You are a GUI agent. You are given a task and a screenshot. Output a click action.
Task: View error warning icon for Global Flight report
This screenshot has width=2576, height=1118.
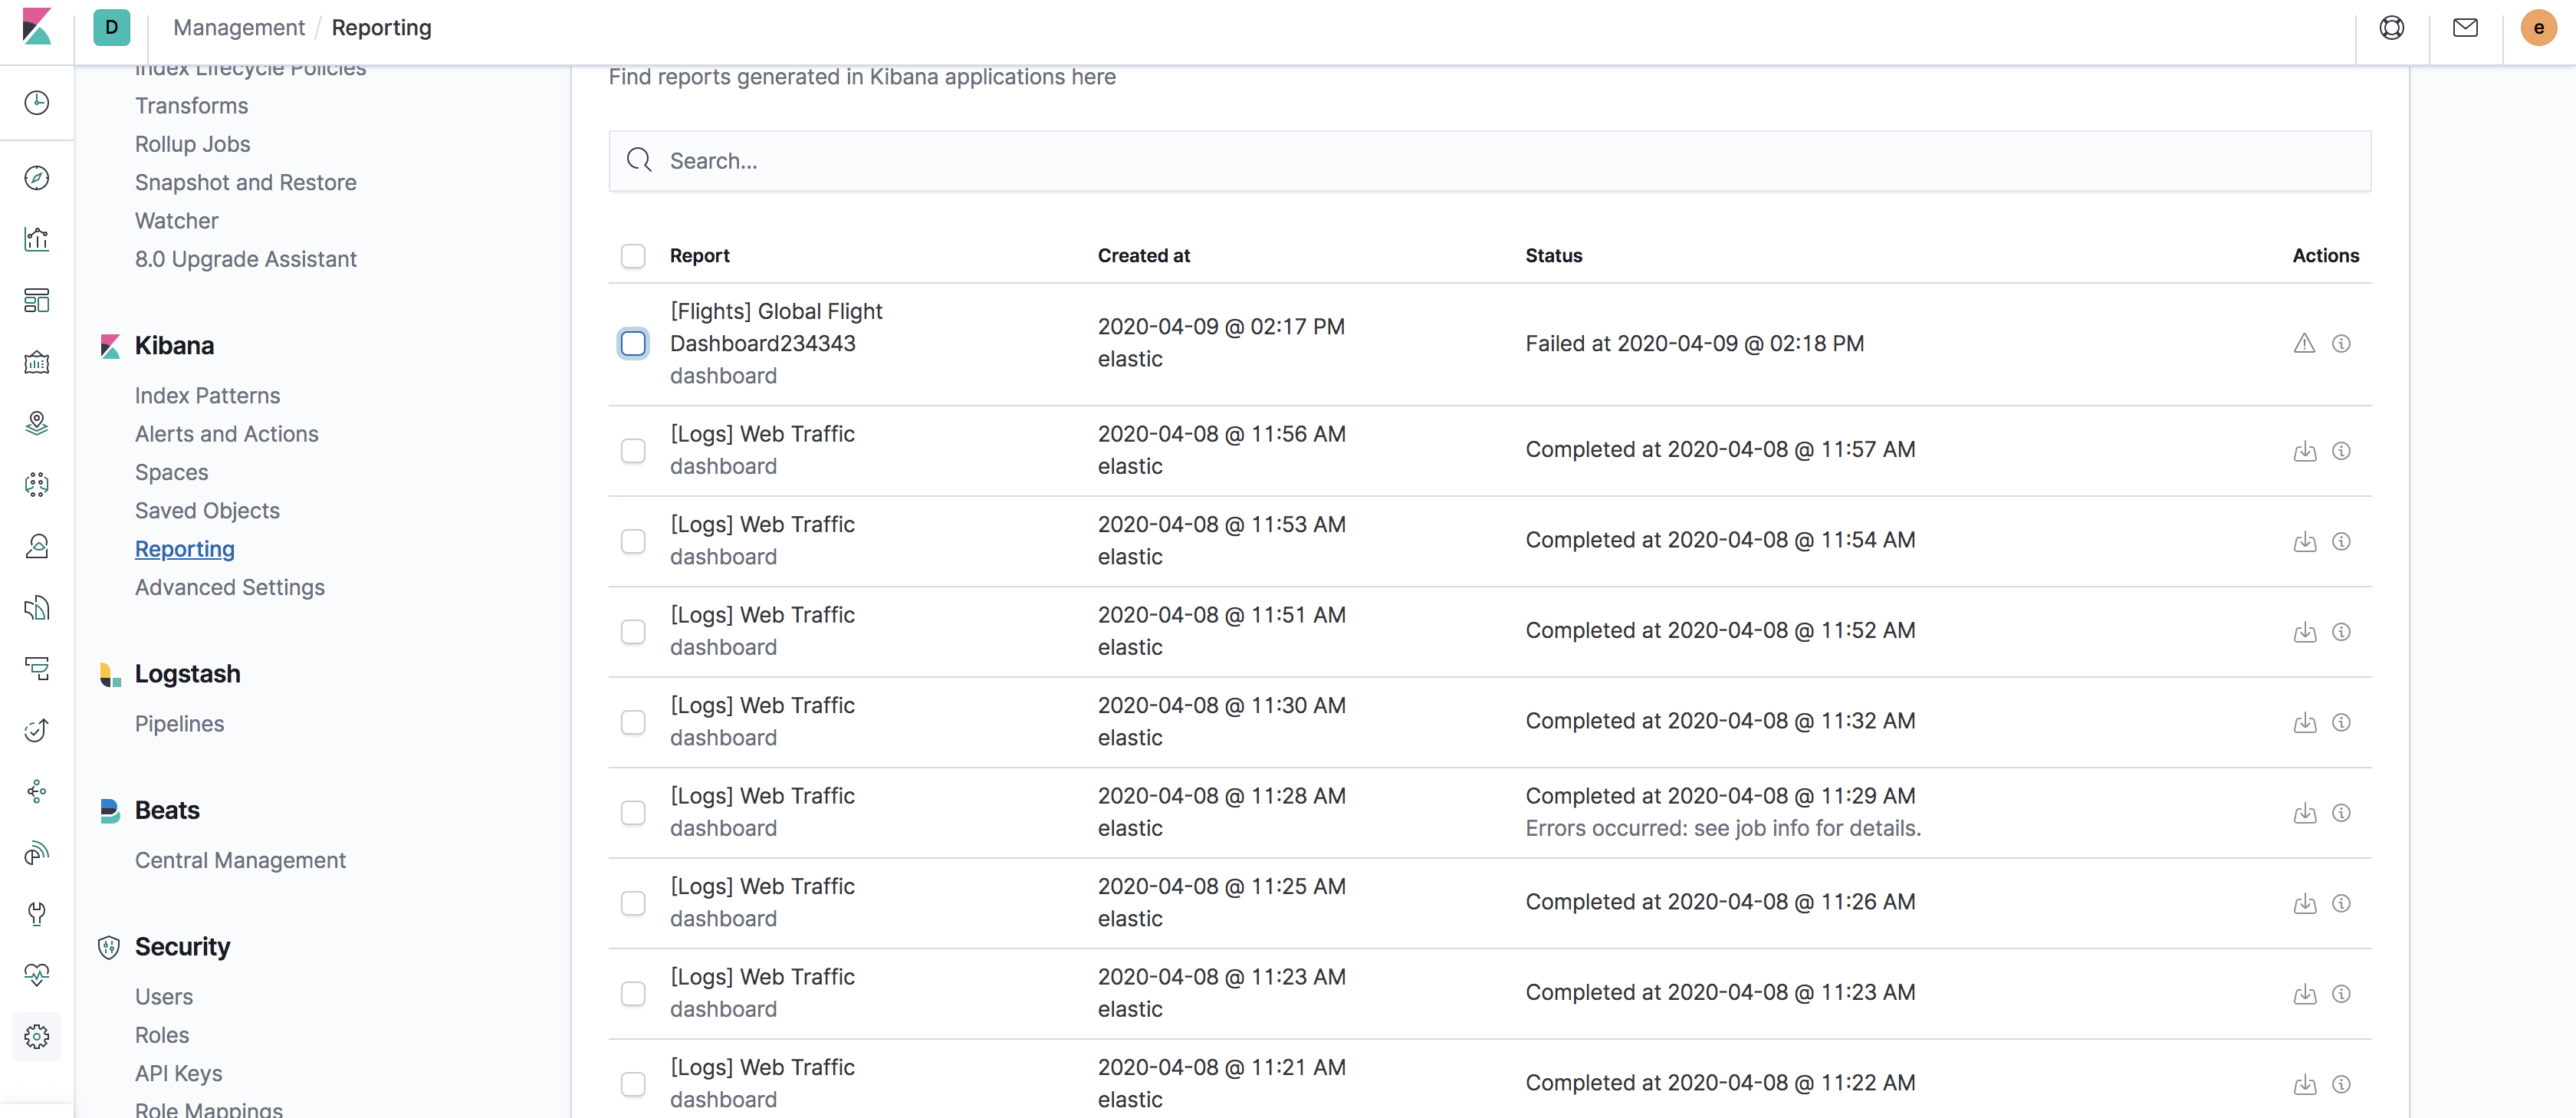point(2305,343)
